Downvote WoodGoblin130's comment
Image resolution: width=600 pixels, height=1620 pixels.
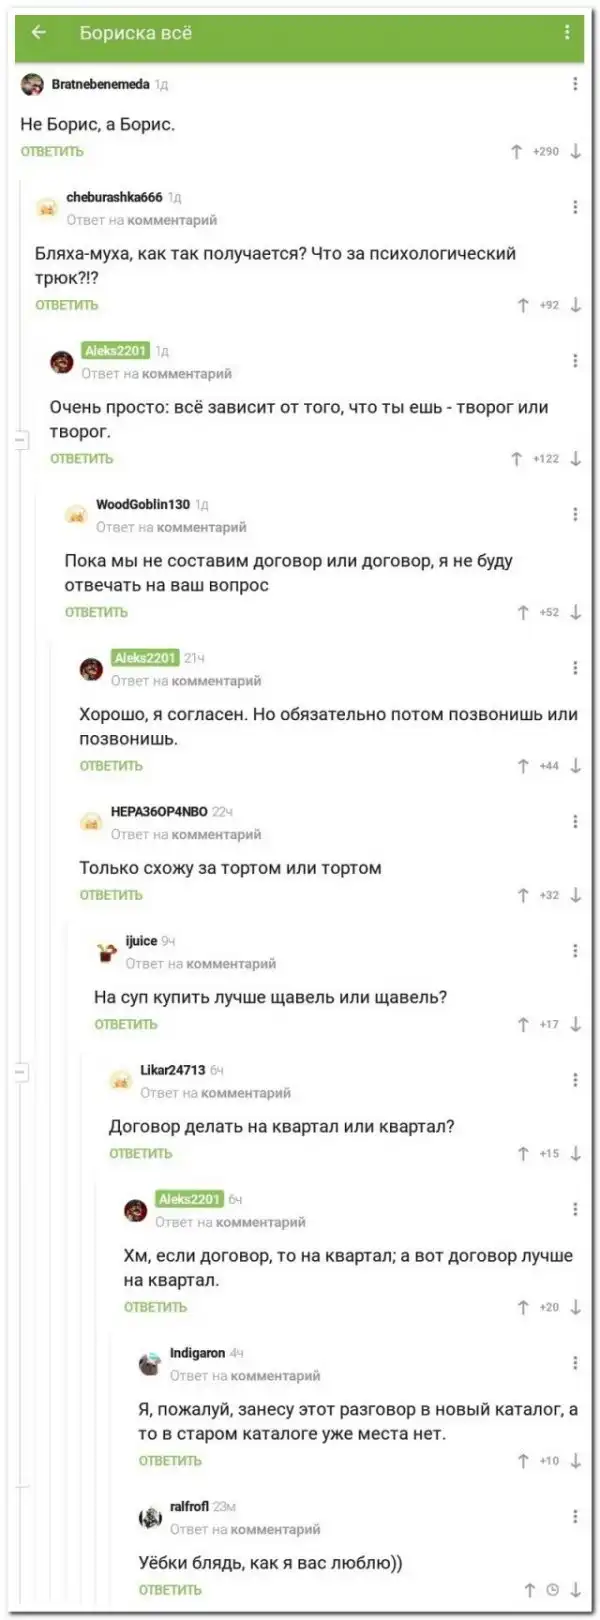tap(576, 612)
